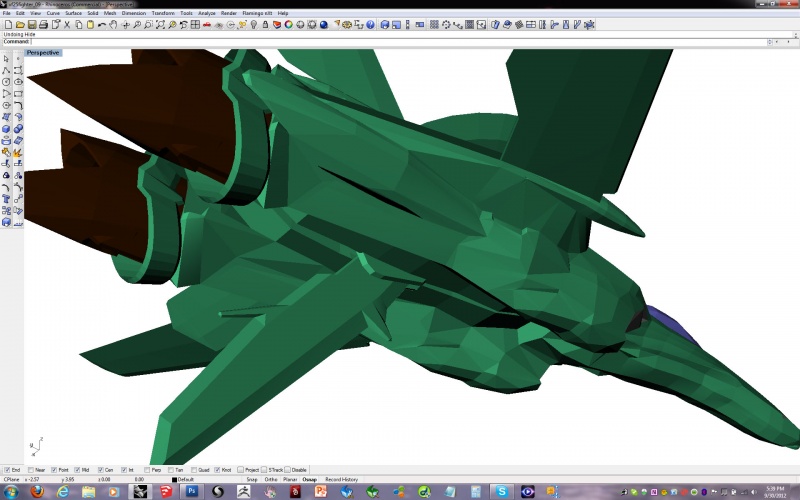Open the color wheel icon
The height and width of the screenshot is (500, 800).
coord(289,24)
